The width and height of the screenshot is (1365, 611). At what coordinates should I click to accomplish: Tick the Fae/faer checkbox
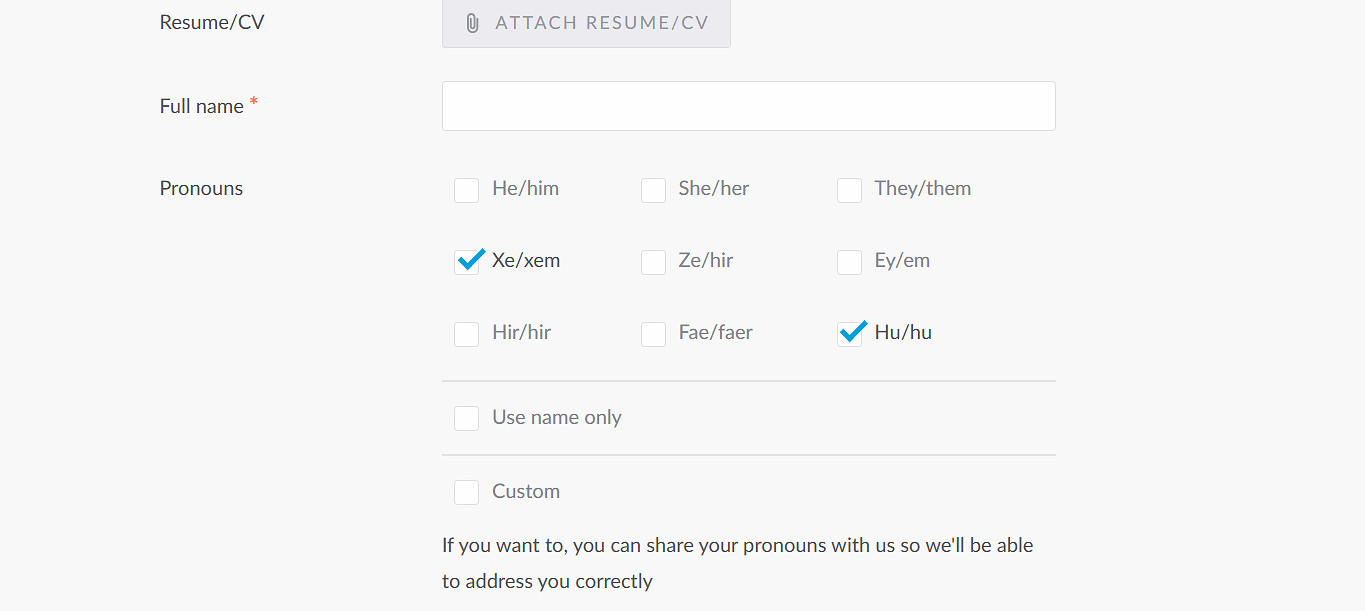point(653,334)
